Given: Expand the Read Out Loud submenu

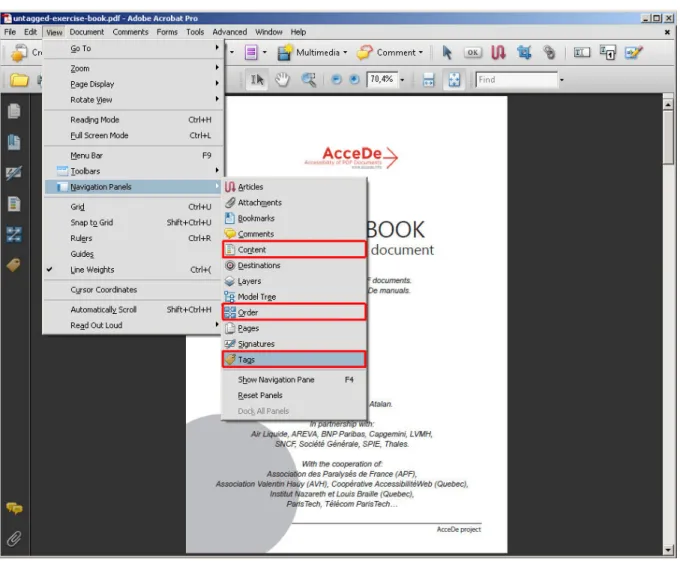Looking at the screenshot, I should (x=133, y=325).
